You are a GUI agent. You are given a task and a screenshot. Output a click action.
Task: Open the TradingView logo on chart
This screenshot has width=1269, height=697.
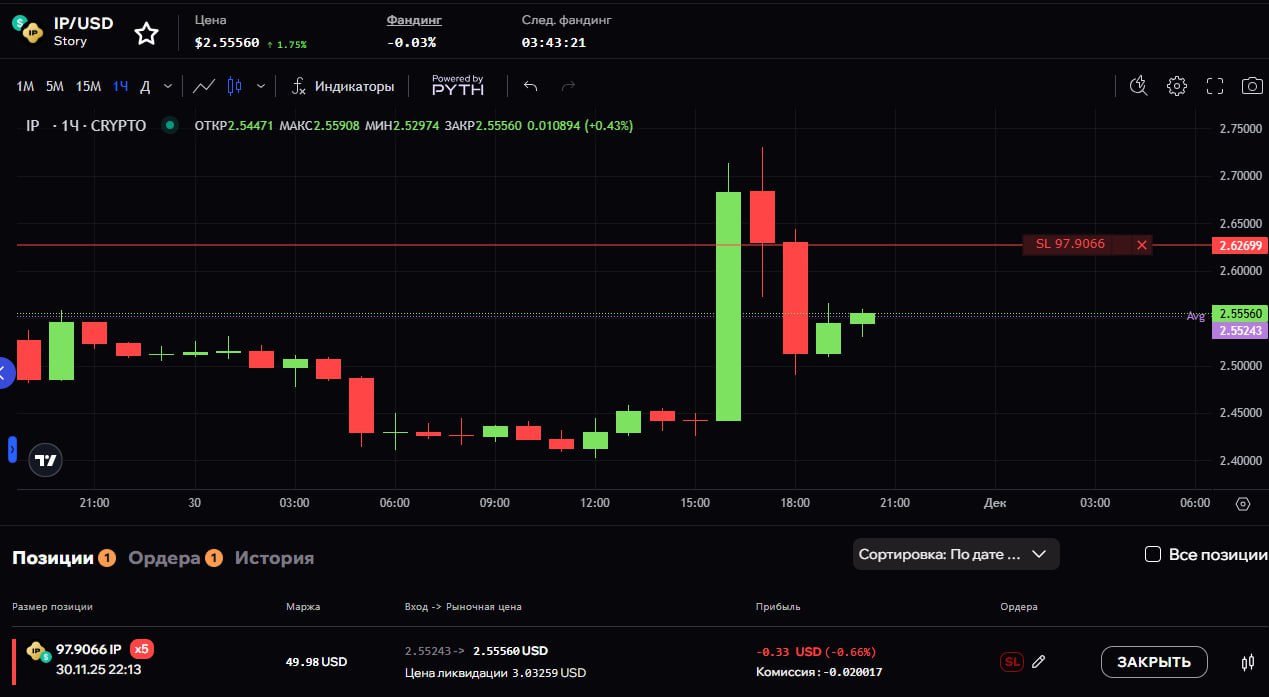[46, 460]
